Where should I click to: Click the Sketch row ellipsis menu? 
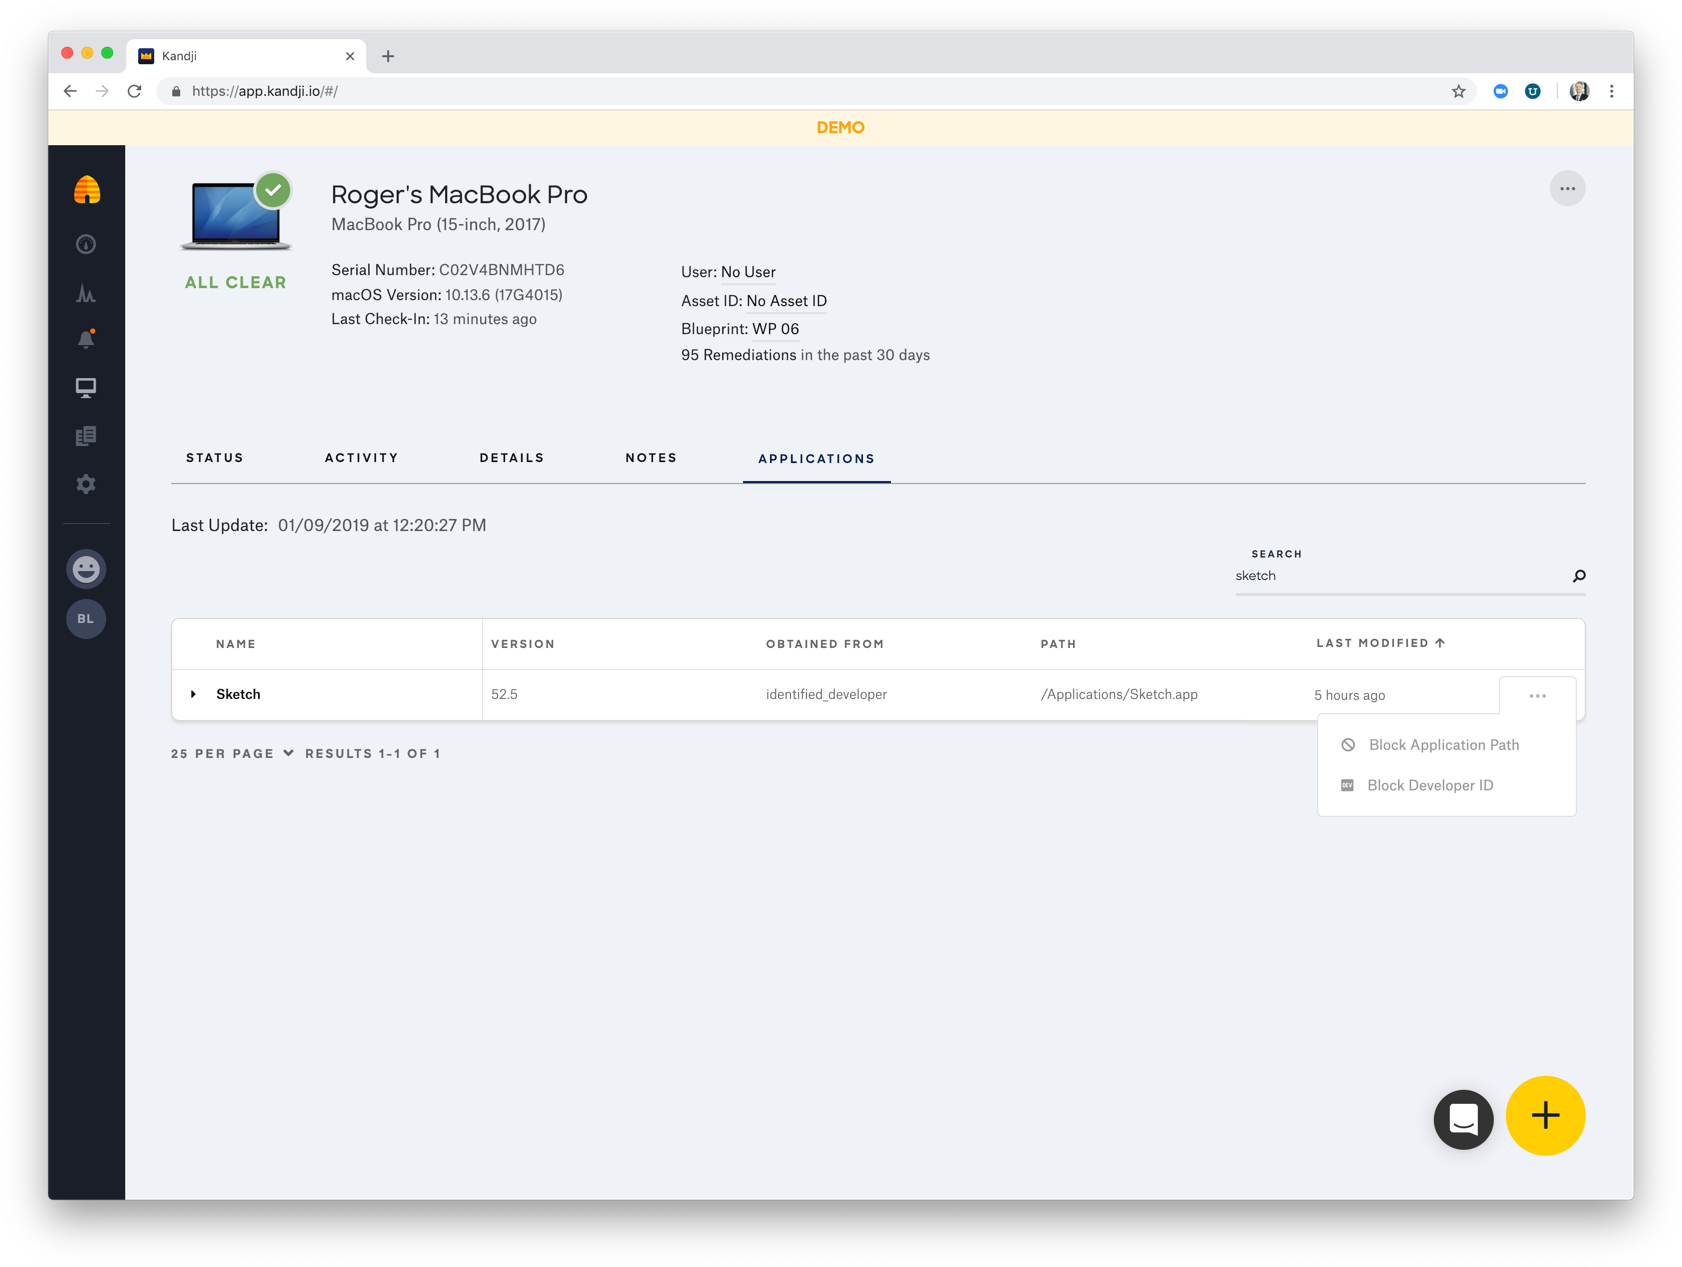click(1537, 696)
